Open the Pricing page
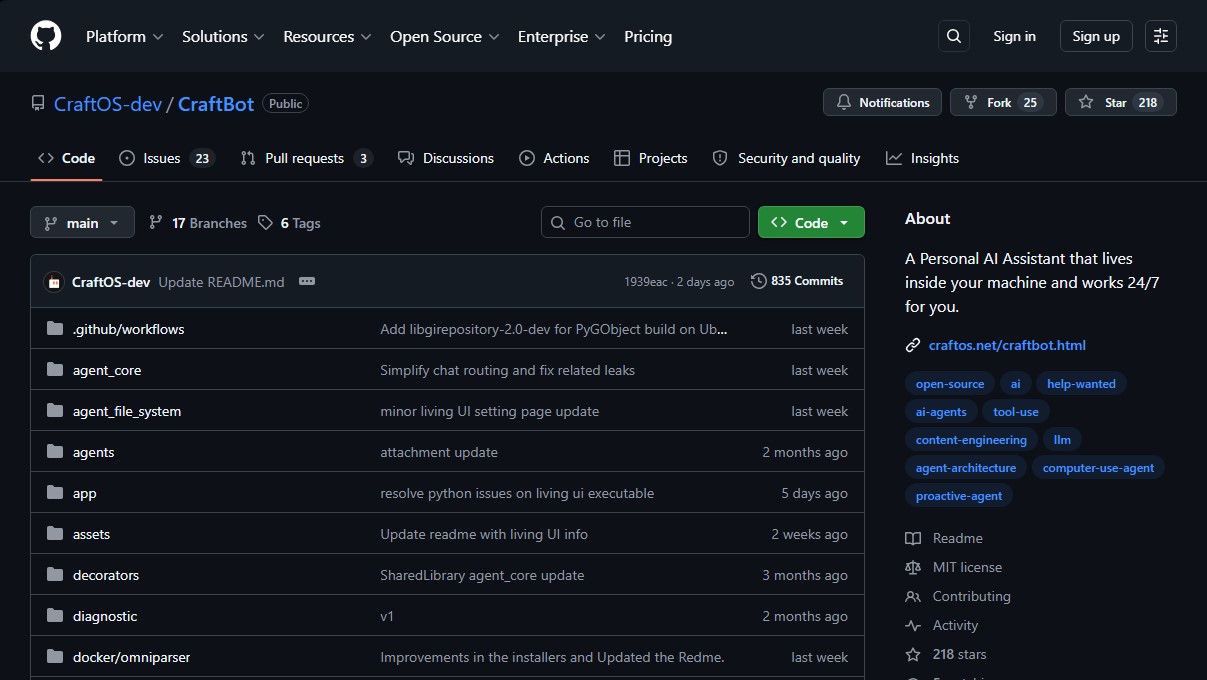 648,36
